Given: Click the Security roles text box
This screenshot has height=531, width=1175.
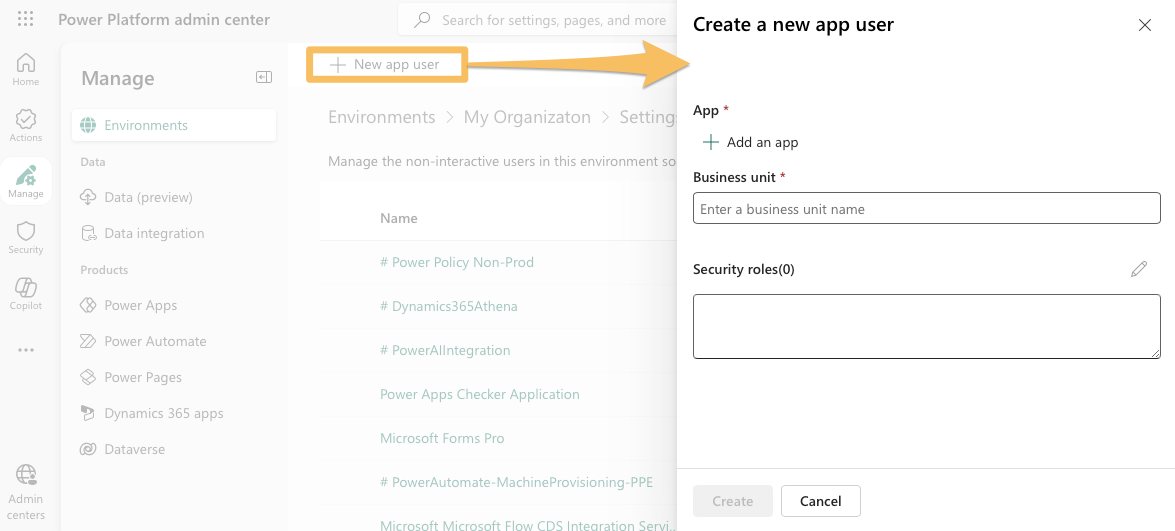Looking at the screenshot, I should pos(926,326).
